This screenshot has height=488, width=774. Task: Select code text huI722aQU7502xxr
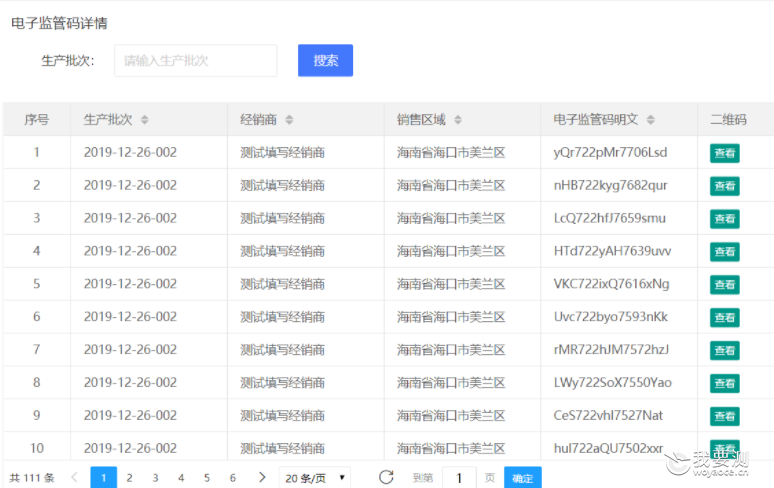coord(608,448)
